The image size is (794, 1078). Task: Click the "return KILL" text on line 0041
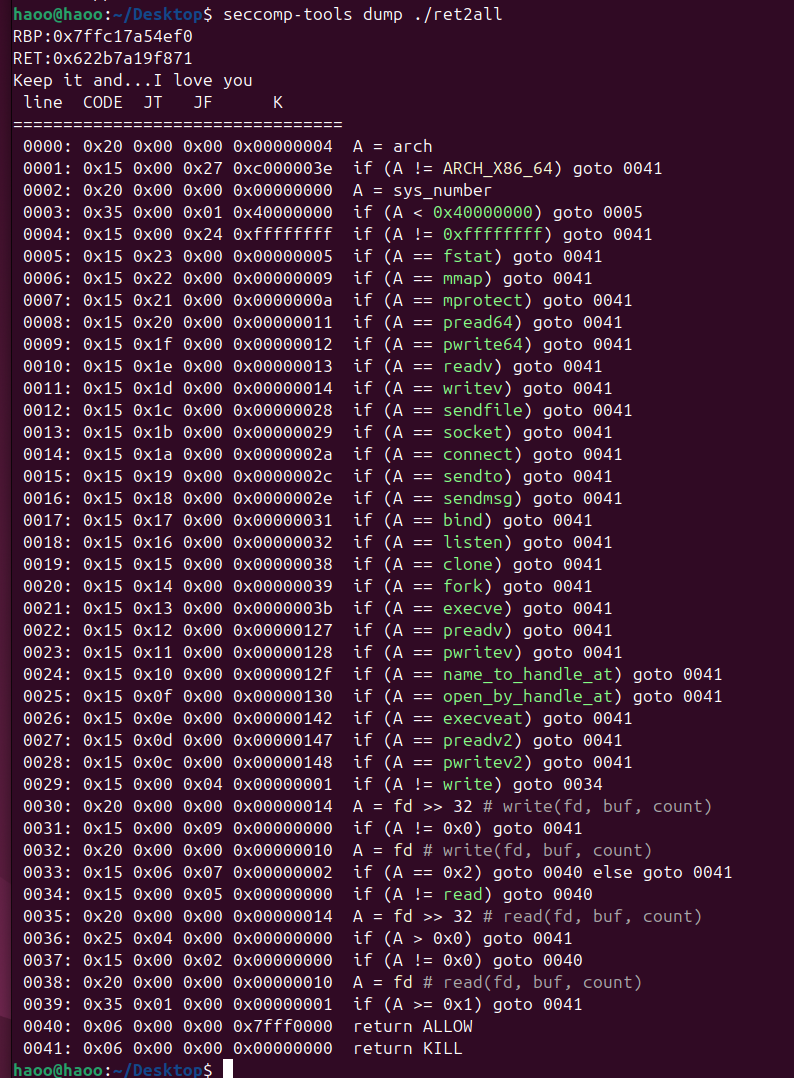408,1048
